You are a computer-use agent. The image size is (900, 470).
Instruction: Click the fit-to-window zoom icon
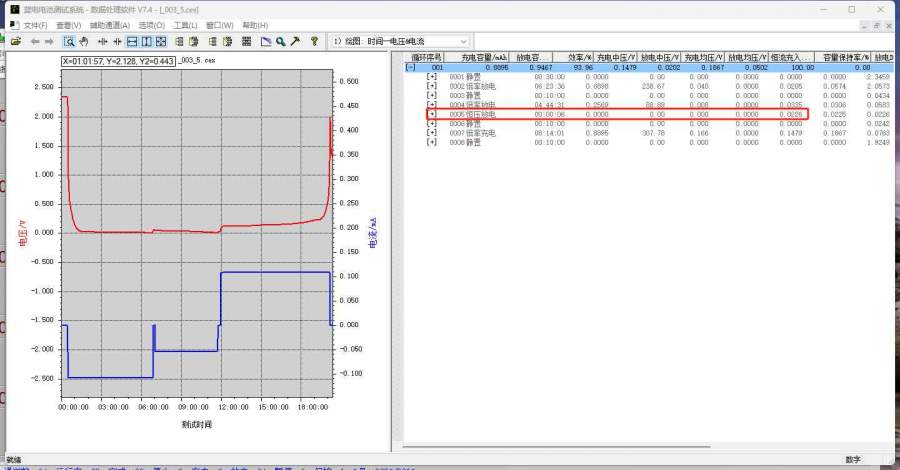coord(161,41)
